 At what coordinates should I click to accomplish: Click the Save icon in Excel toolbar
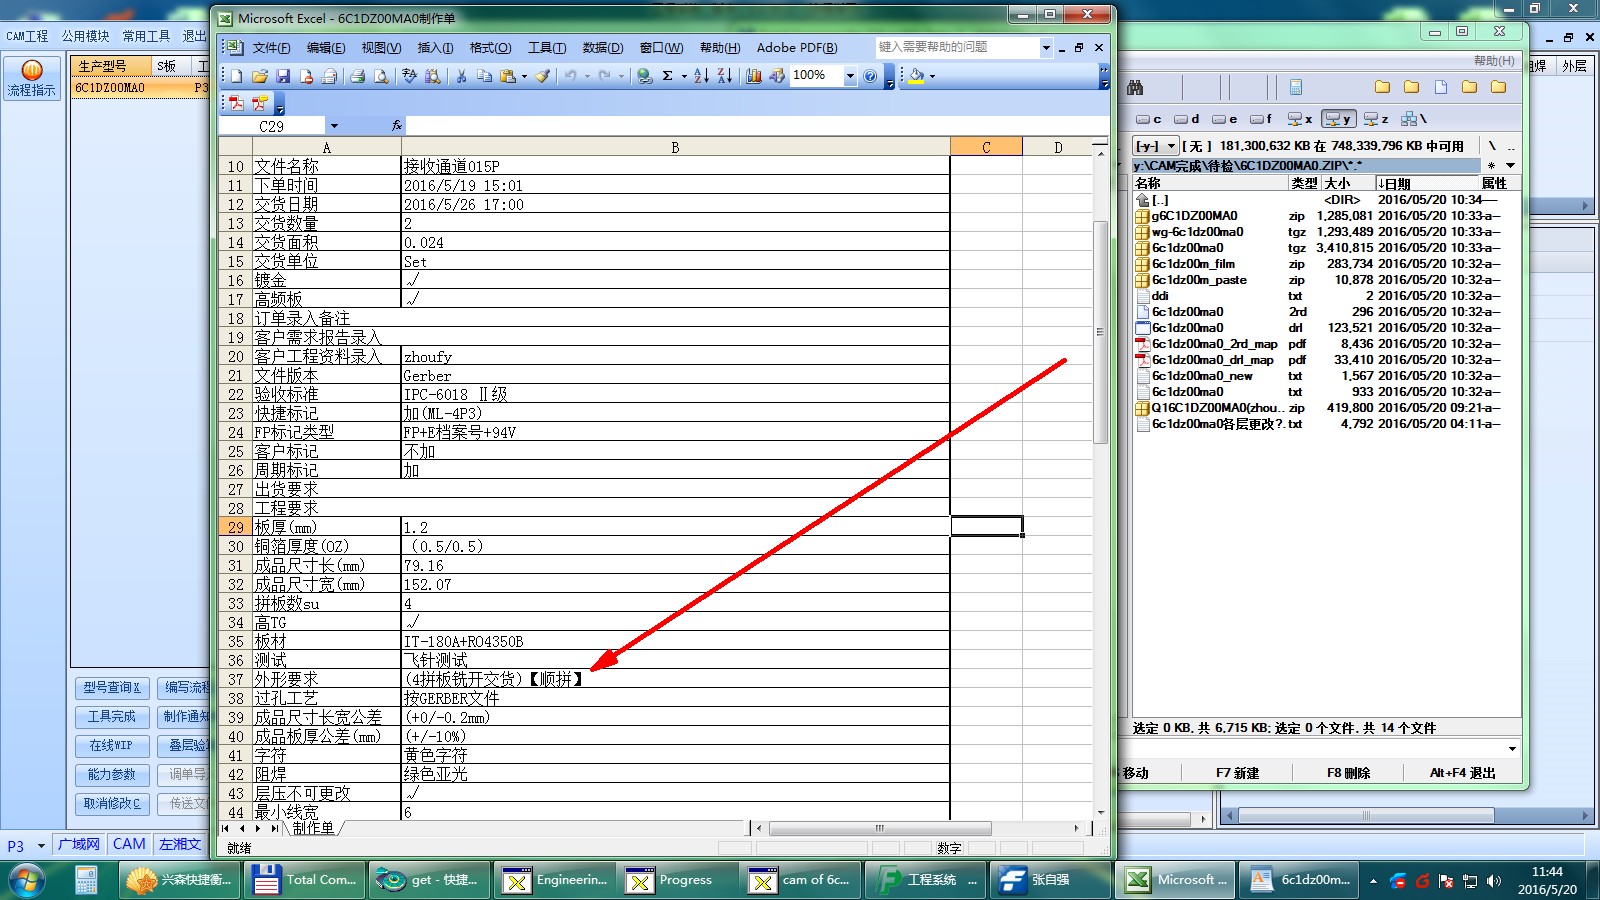(x=283, y=76)
